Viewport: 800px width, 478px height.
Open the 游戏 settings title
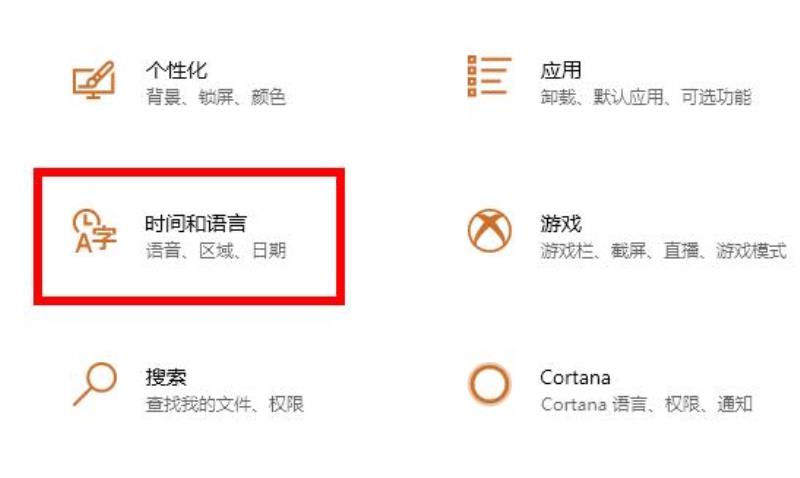(x=561, y=223)
